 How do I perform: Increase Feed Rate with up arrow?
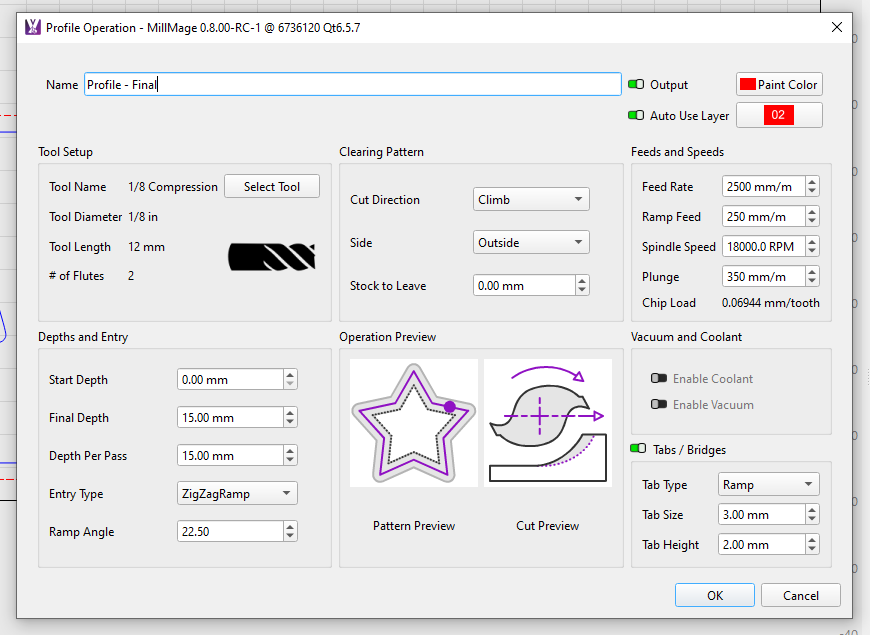(812, 182)
